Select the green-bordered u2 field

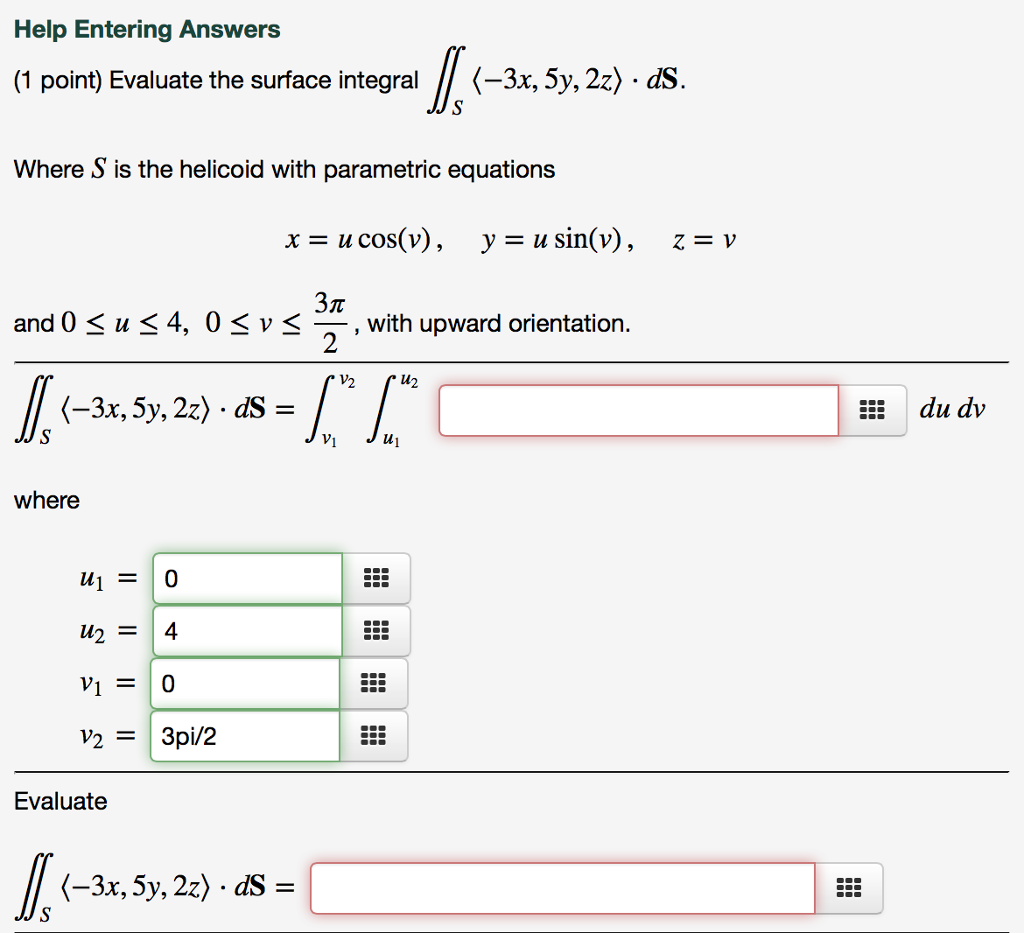(245, 630)
